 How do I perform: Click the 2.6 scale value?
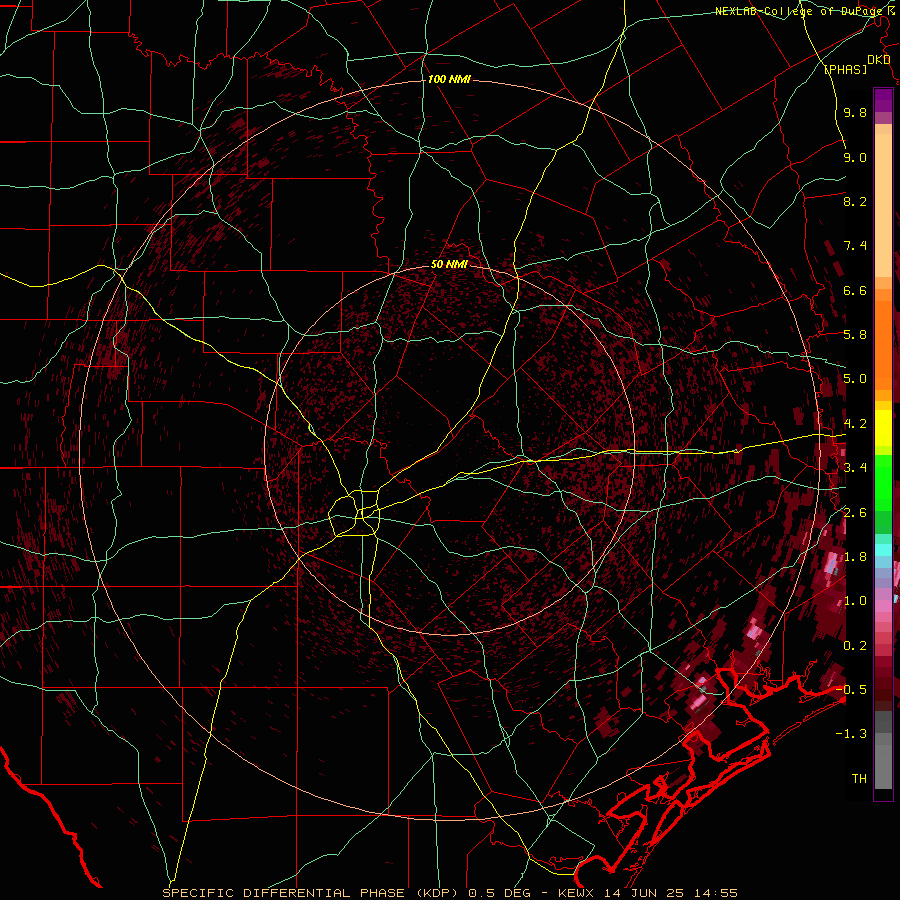pyautogui.click(x=855, y=513)
